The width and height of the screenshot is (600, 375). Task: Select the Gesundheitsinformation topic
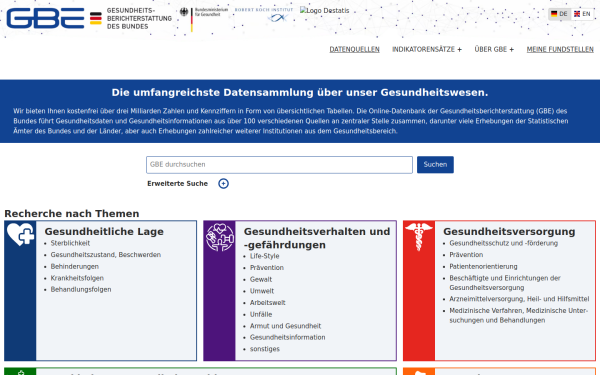tap(287, 338)
